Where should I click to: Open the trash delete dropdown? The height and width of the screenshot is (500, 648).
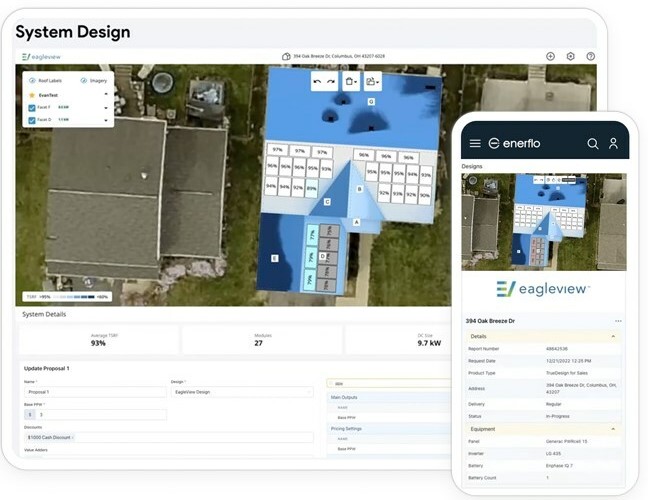(351, 81)
